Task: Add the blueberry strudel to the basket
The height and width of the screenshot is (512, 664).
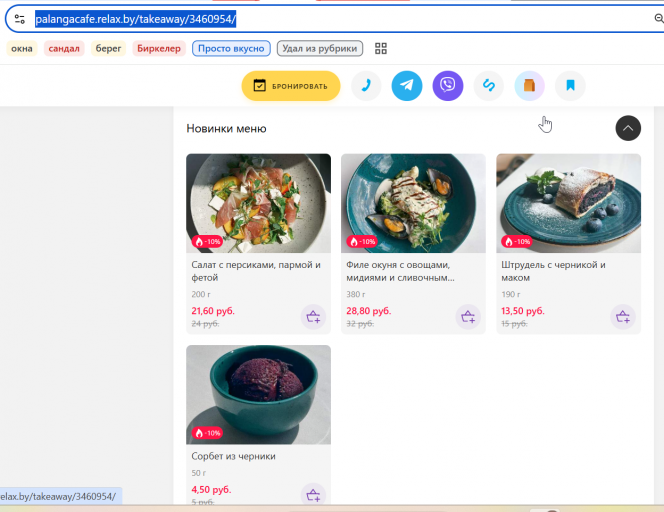Action: point(623,317)
